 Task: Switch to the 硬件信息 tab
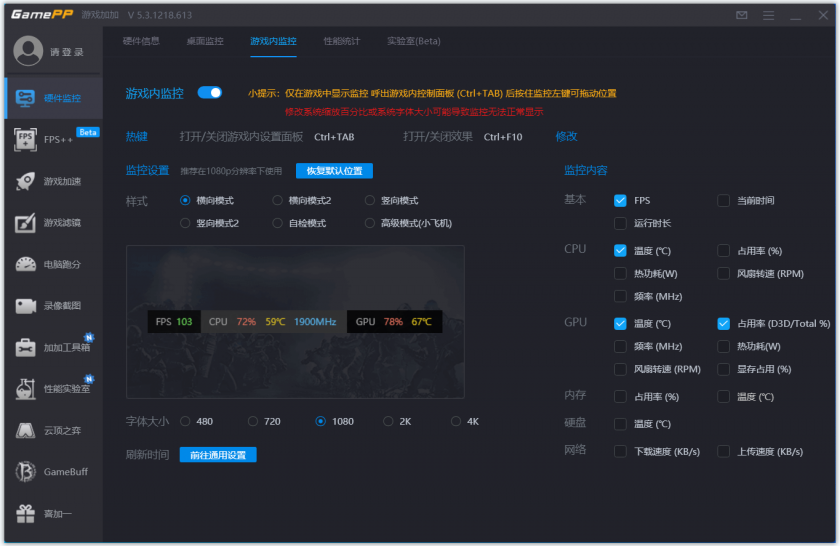click(x=141, y=41)
